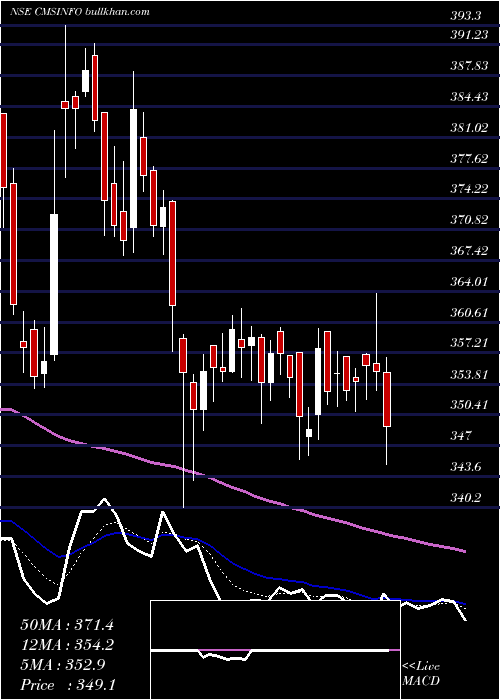This screenshot has height=700, width=500.
Task: Click the 50MA : 371.4 readout
Action: click(67, 624)
